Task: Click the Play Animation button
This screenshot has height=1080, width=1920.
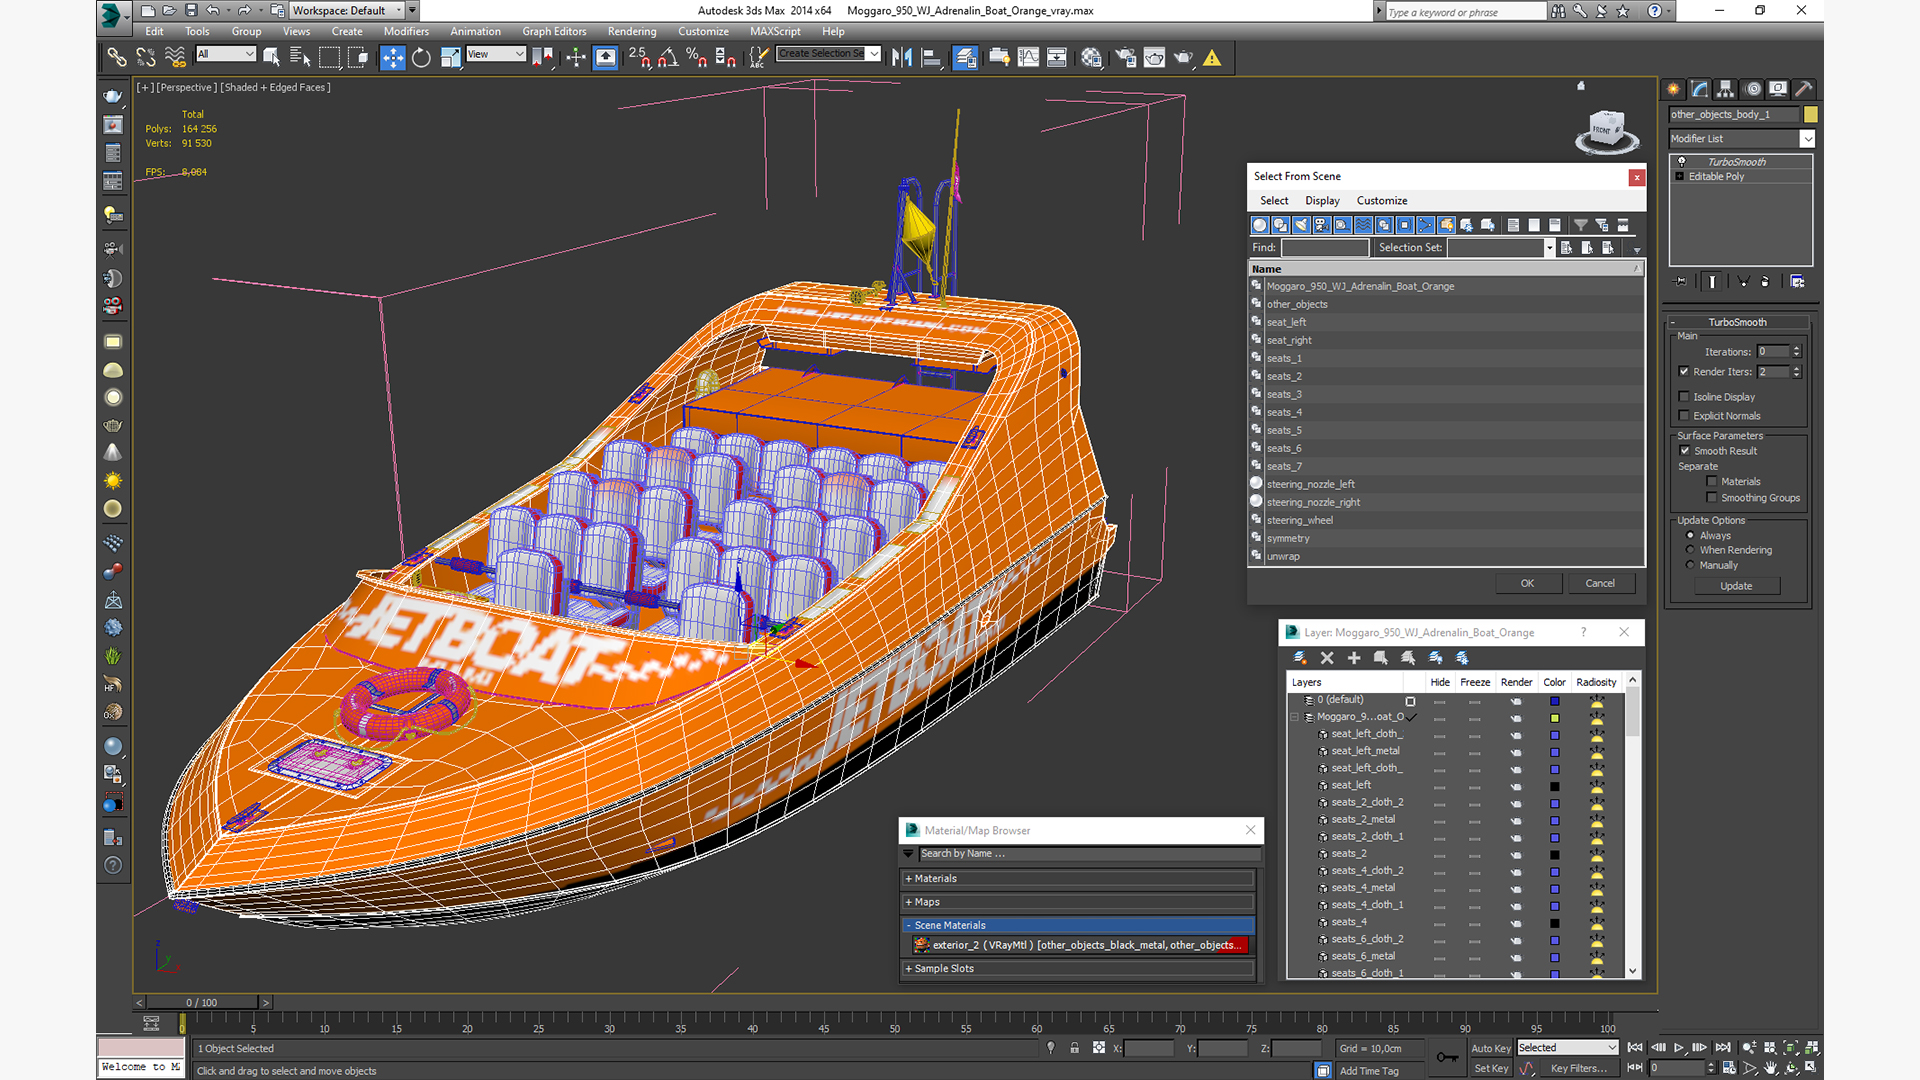Action: click(x=1679, y=1048)
